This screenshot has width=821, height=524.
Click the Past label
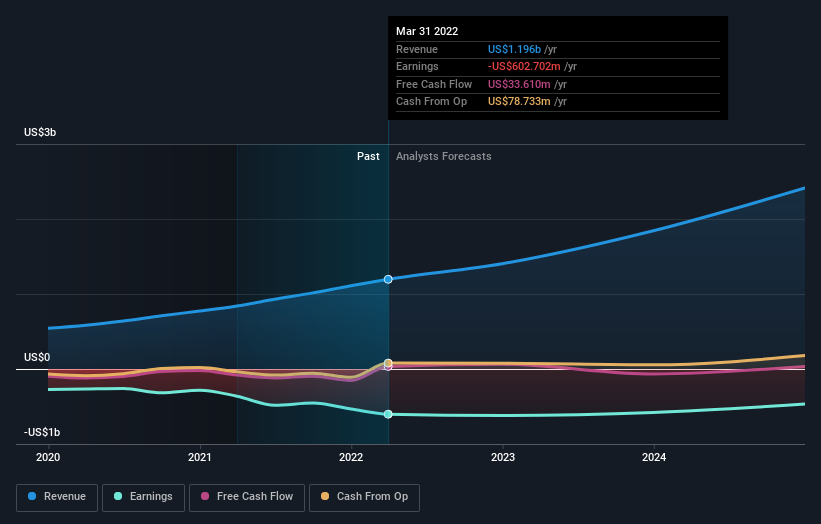(368, 156)
